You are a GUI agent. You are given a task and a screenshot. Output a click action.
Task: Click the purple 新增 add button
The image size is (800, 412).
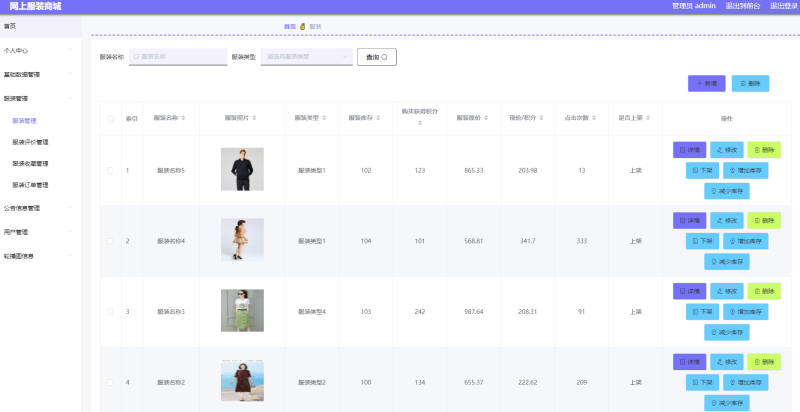(x=707, y=84)
